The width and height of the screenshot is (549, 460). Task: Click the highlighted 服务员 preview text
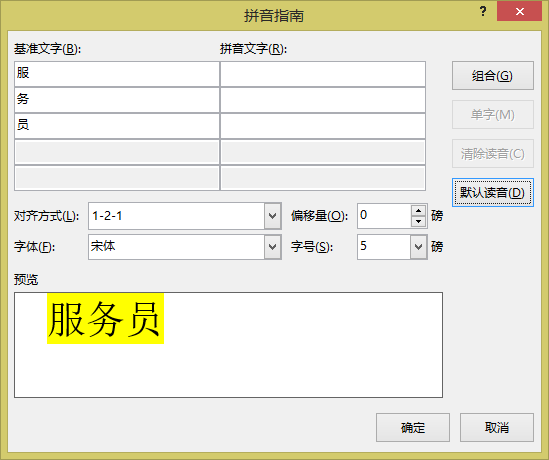[105, 319]
